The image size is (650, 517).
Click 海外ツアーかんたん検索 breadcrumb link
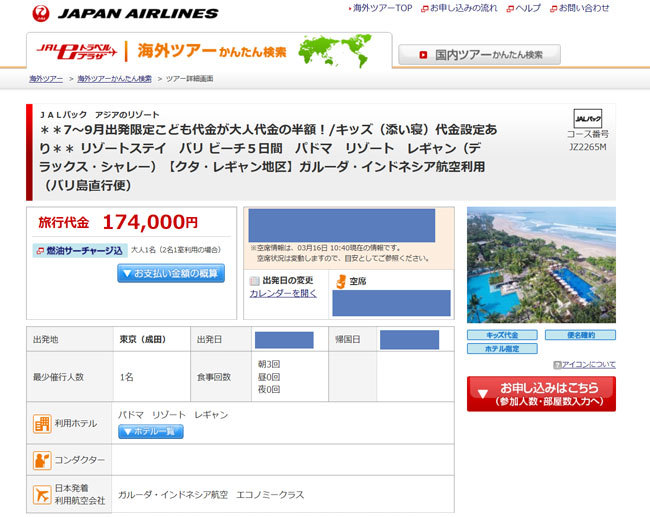click(114, 79)
